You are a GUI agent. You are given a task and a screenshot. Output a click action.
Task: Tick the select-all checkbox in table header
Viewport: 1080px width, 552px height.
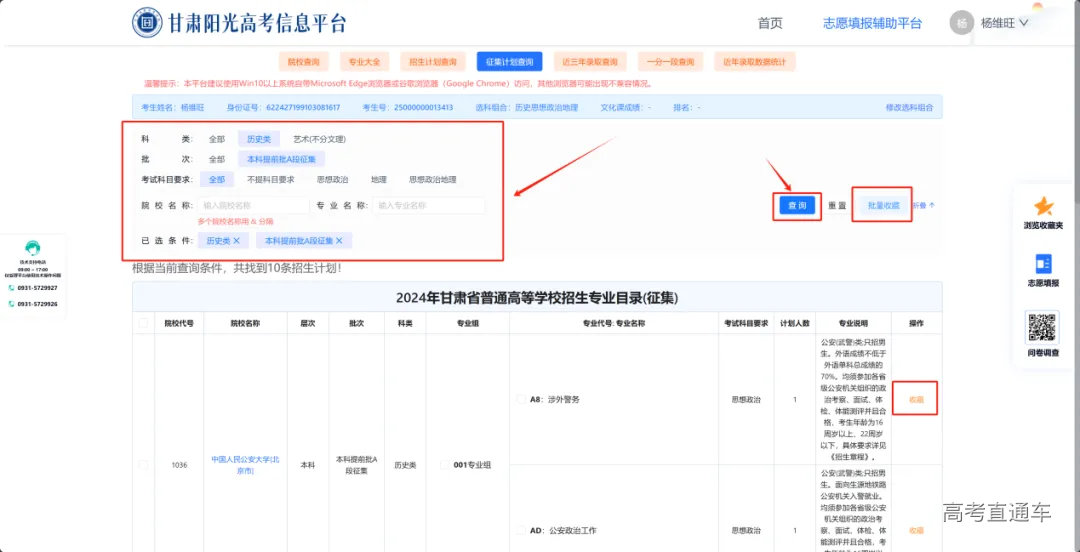pos(143,323)
